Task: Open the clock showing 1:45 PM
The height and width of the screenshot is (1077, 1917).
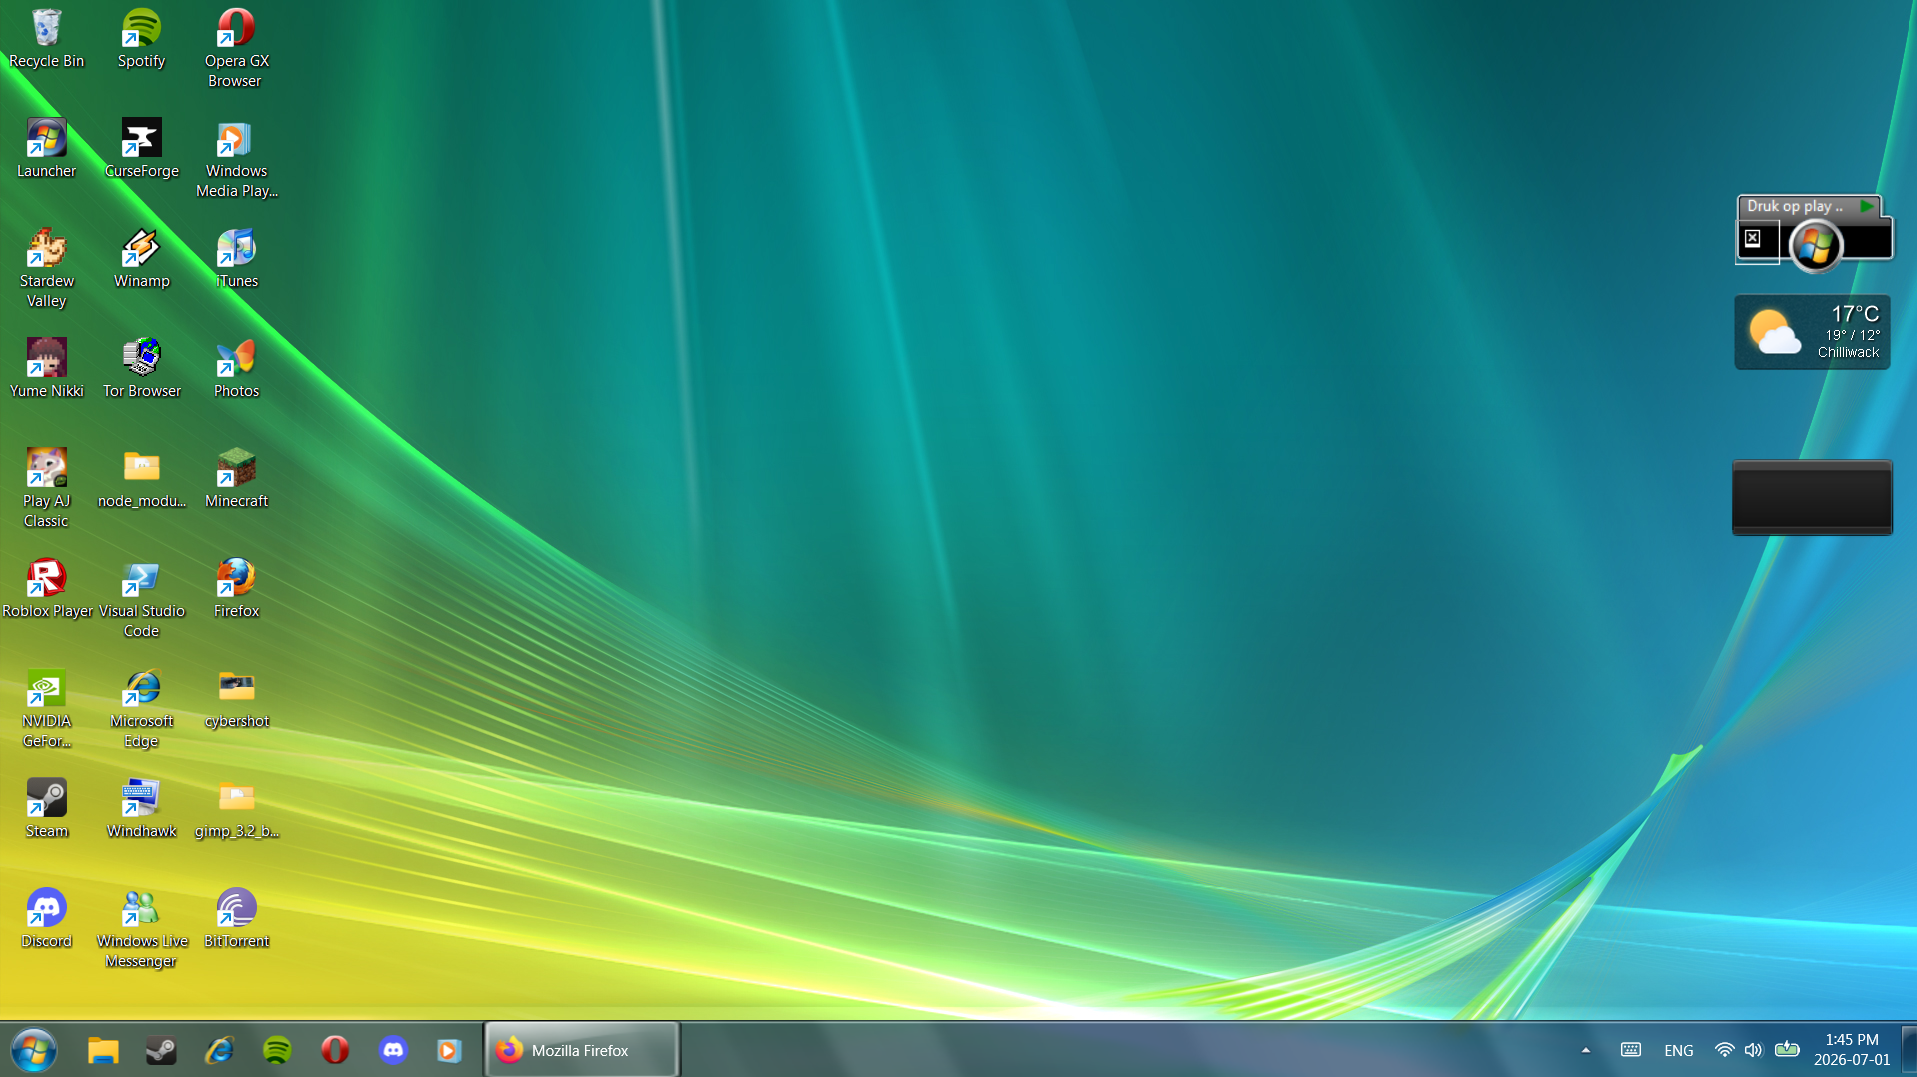Action: coord(1852,1050)
